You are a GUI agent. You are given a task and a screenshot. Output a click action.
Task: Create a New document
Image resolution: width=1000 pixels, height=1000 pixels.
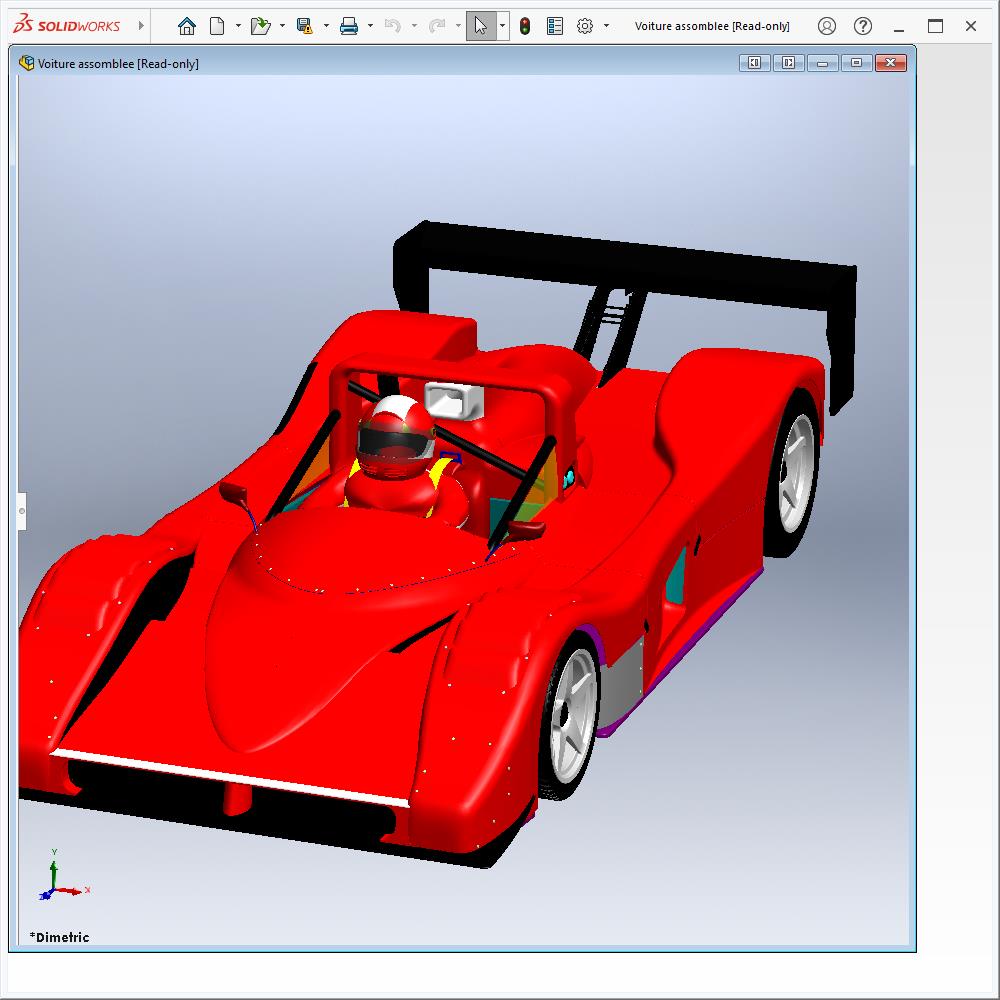pyautogui.click(x=217, y=26)
